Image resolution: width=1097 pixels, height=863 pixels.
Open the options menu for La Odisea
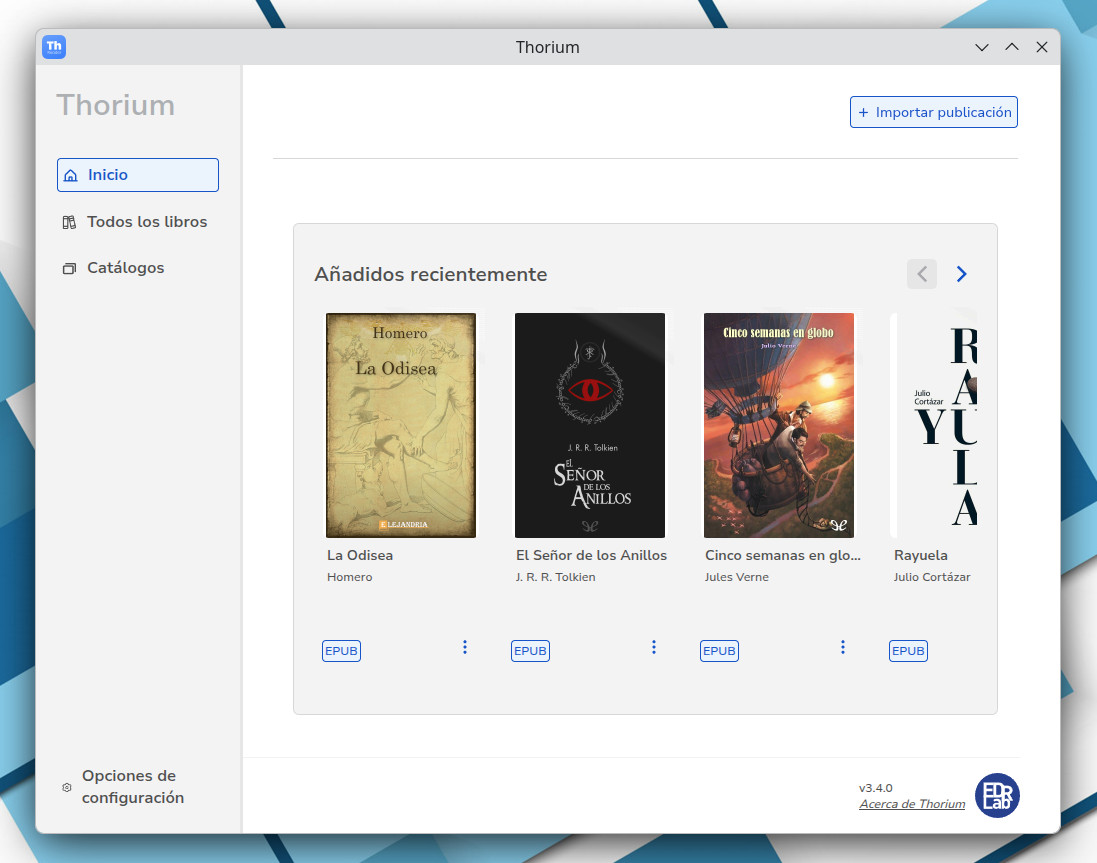click(x=465, y=648)
